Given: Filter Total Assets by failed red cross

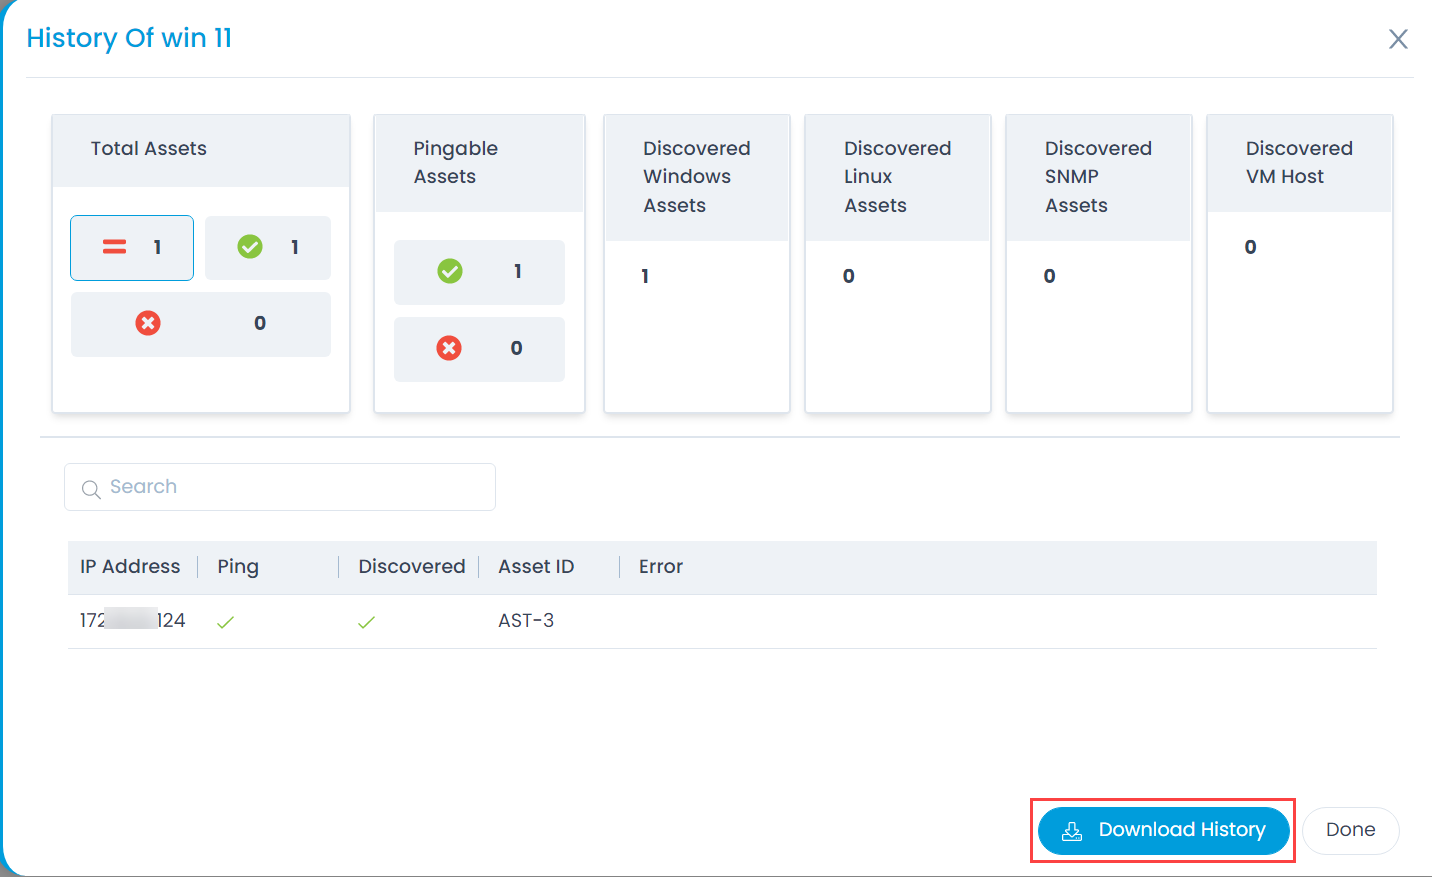Looking at the screenshot, I should tap(201, 324).
